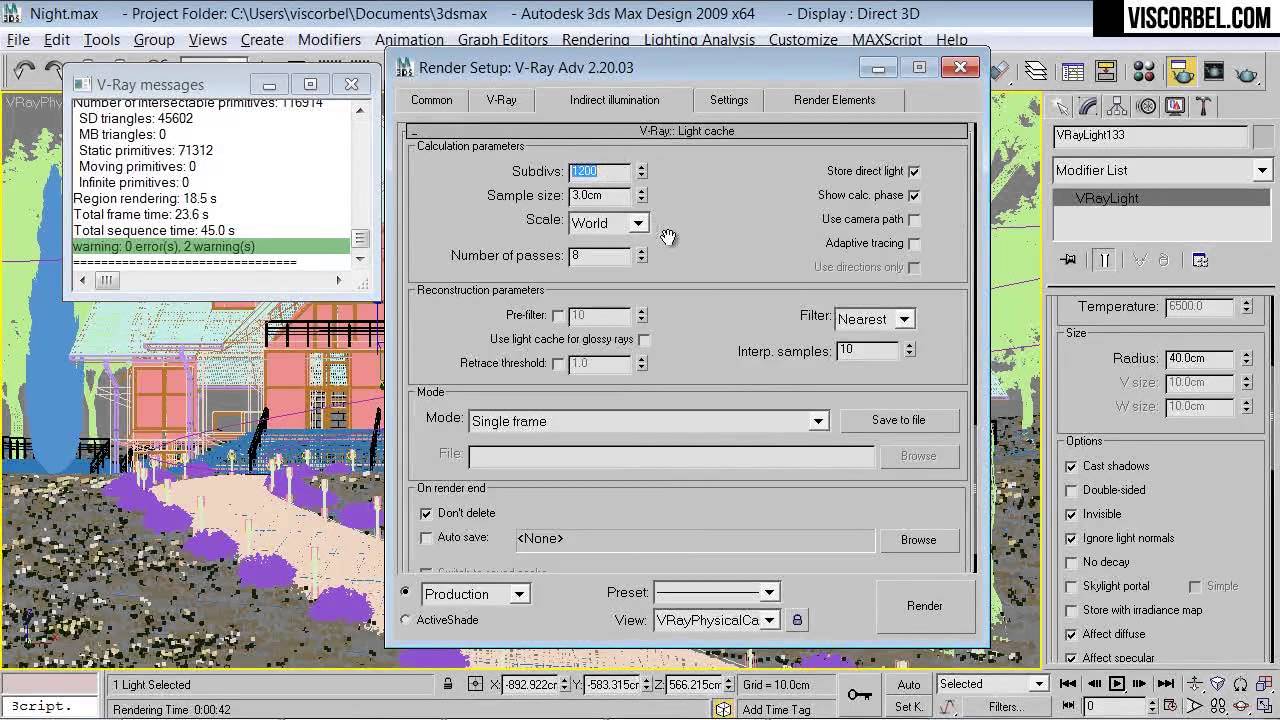Click the Subdivs value field
1280x720 pixels.
coord(600,171)
